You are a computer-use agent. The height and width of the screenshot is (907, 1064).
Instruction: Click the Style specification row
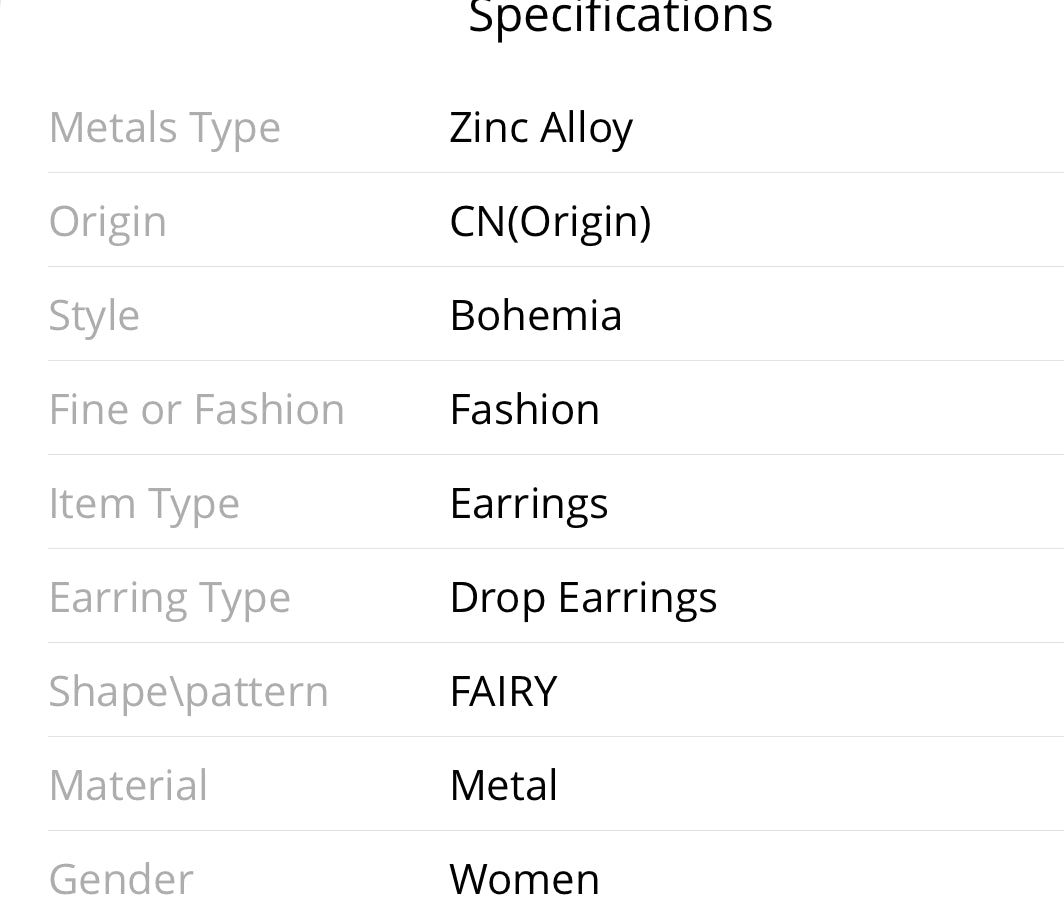(x=556, y=314)
